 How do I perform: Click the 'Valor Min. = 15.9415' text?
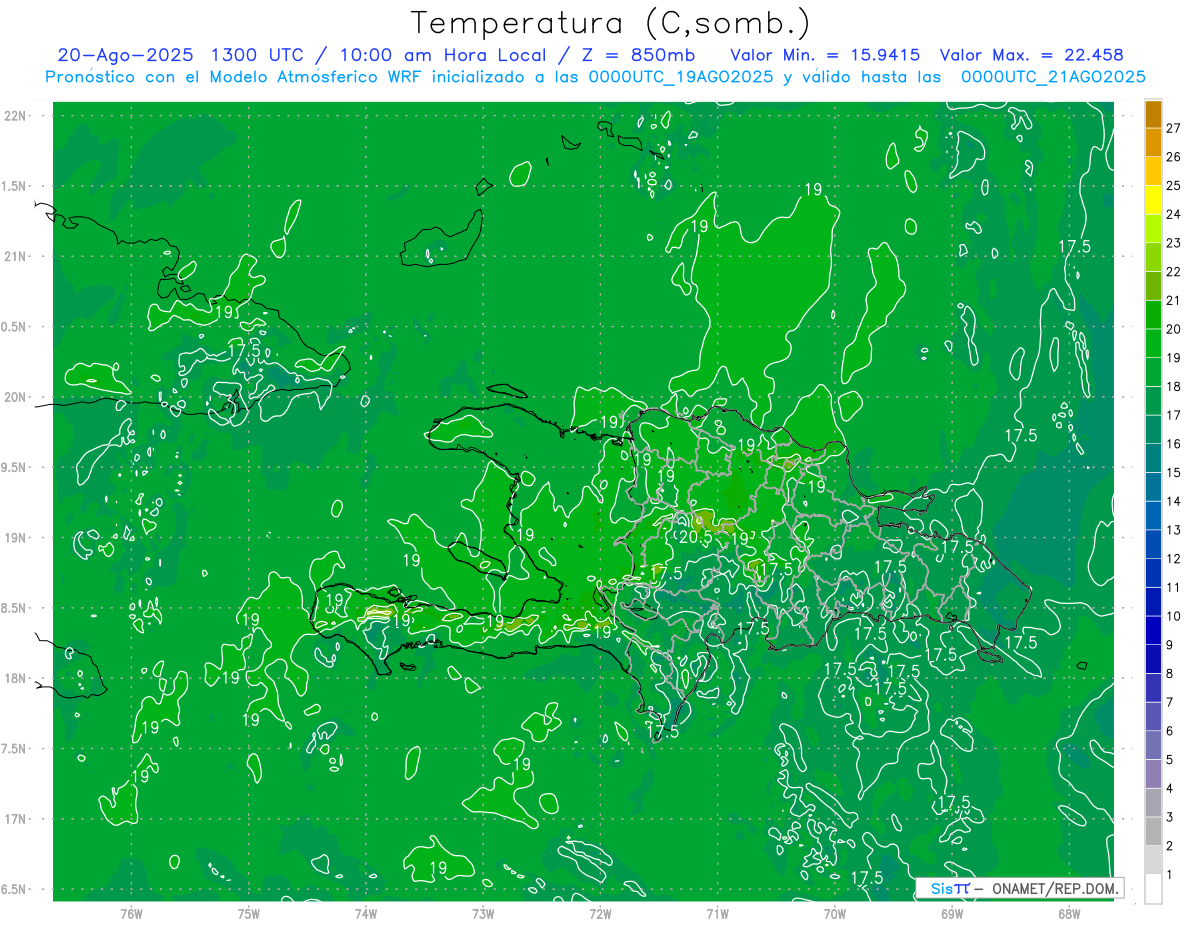tap(825, 55)
